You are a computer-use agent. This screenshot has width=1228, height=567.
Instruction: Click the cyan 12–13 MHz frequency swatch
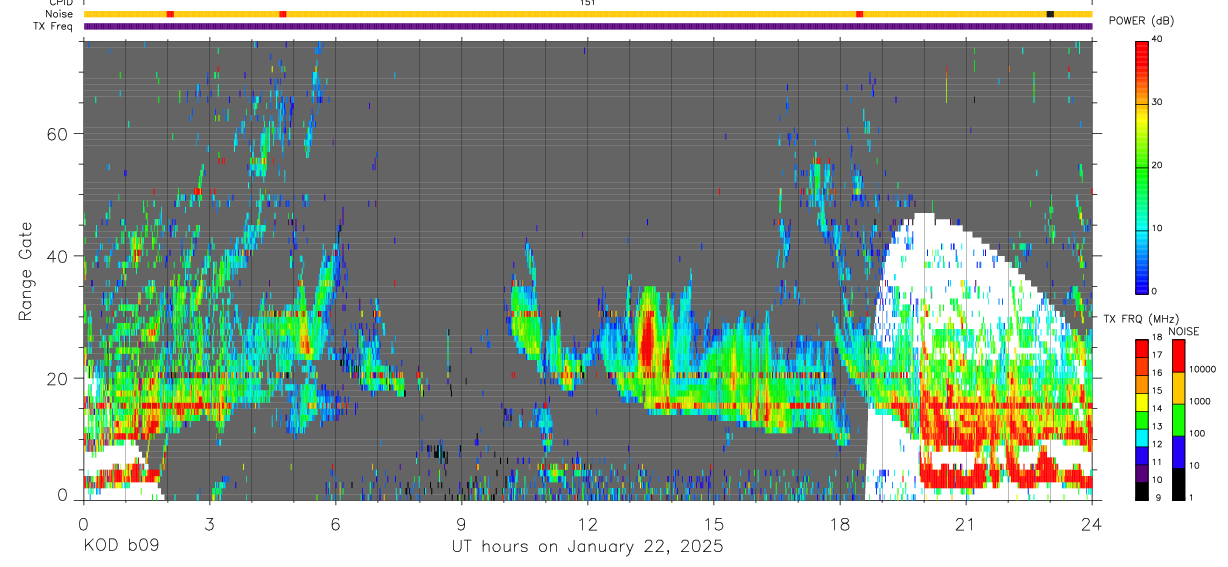pyautogui.click(x=1142, y=438)
